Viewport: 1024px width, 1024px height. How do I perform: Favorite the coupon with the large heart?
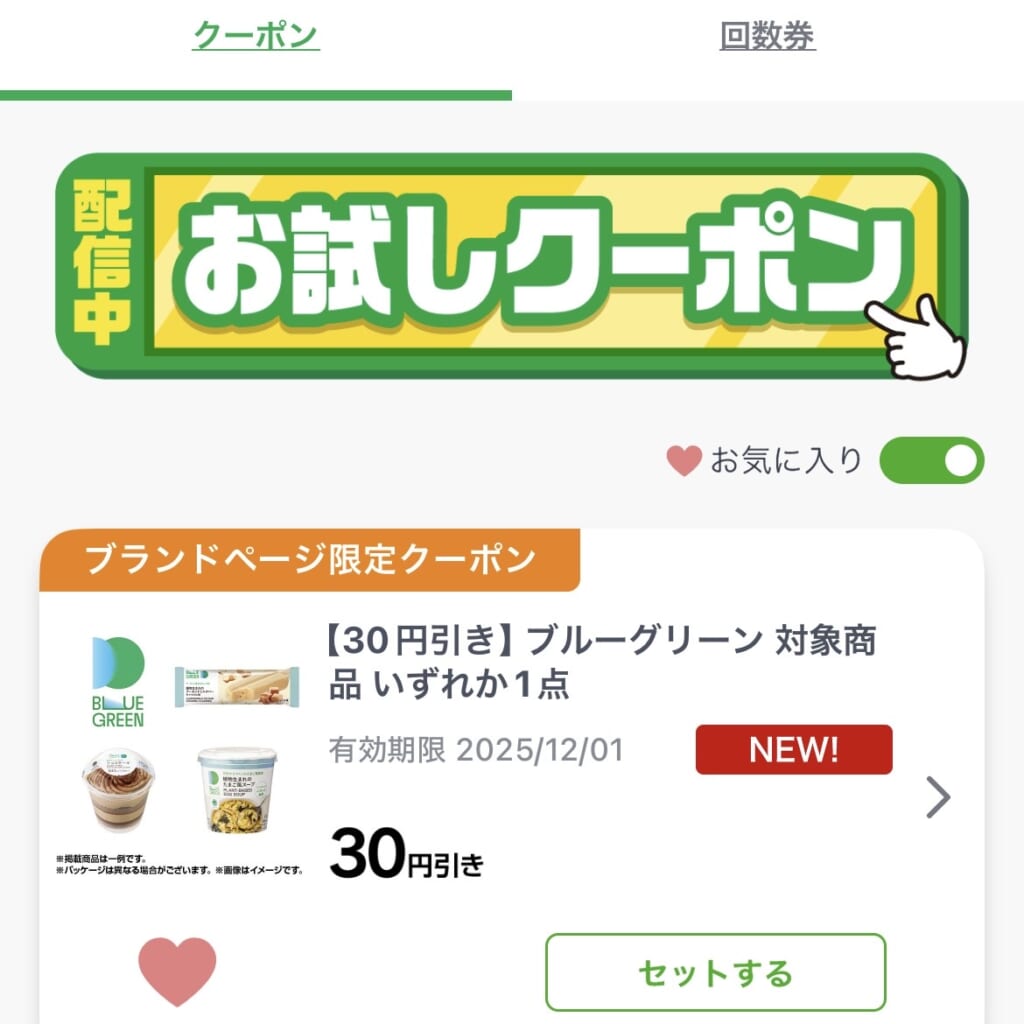point(177,971)
